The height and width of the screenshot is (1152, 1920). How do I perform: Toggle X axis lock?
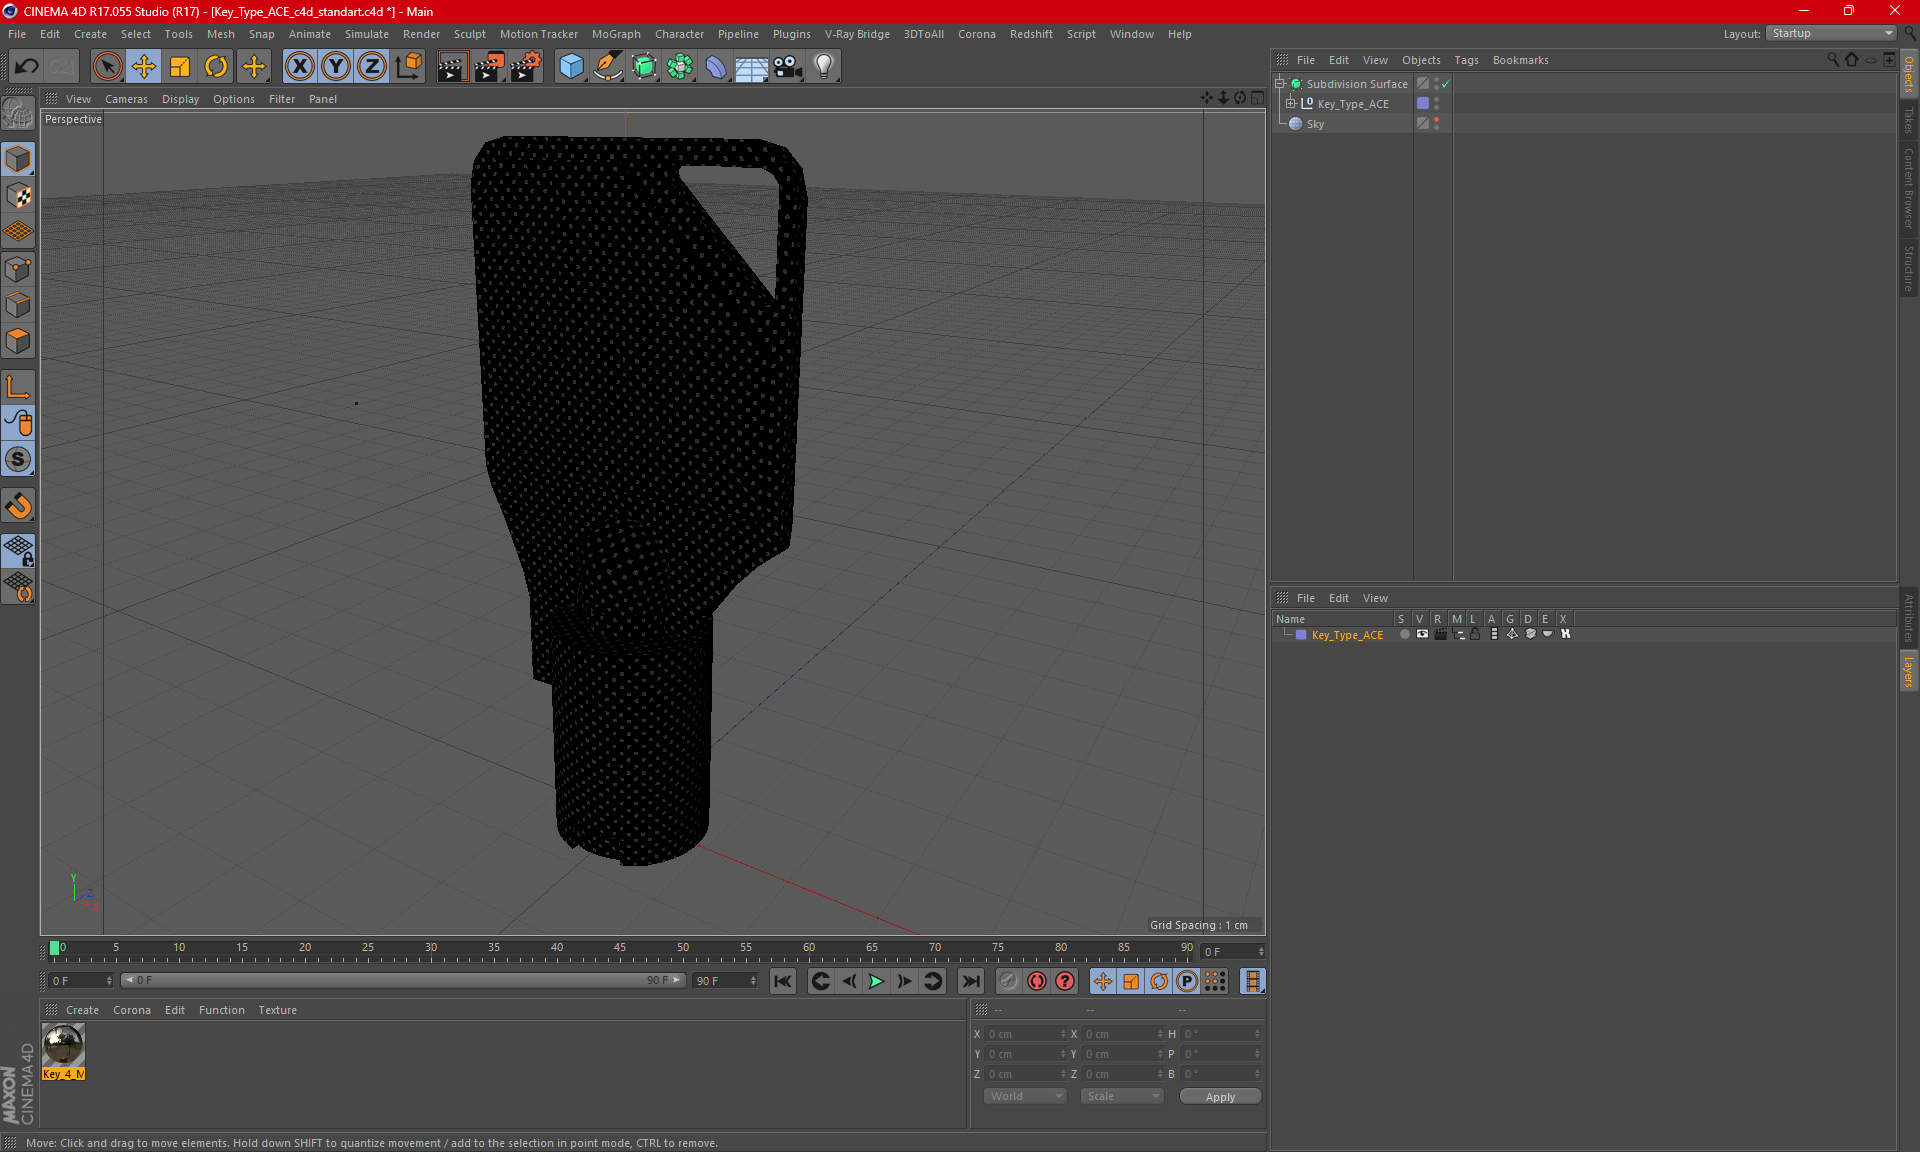[299, 67]
